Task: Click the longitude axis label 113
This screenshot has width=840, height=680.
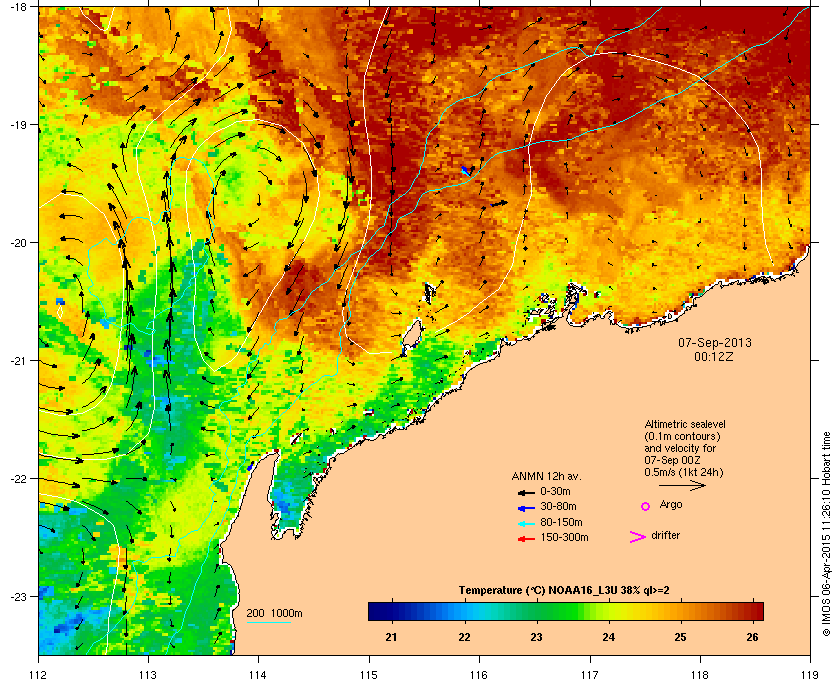Action: tap(148, 675)
